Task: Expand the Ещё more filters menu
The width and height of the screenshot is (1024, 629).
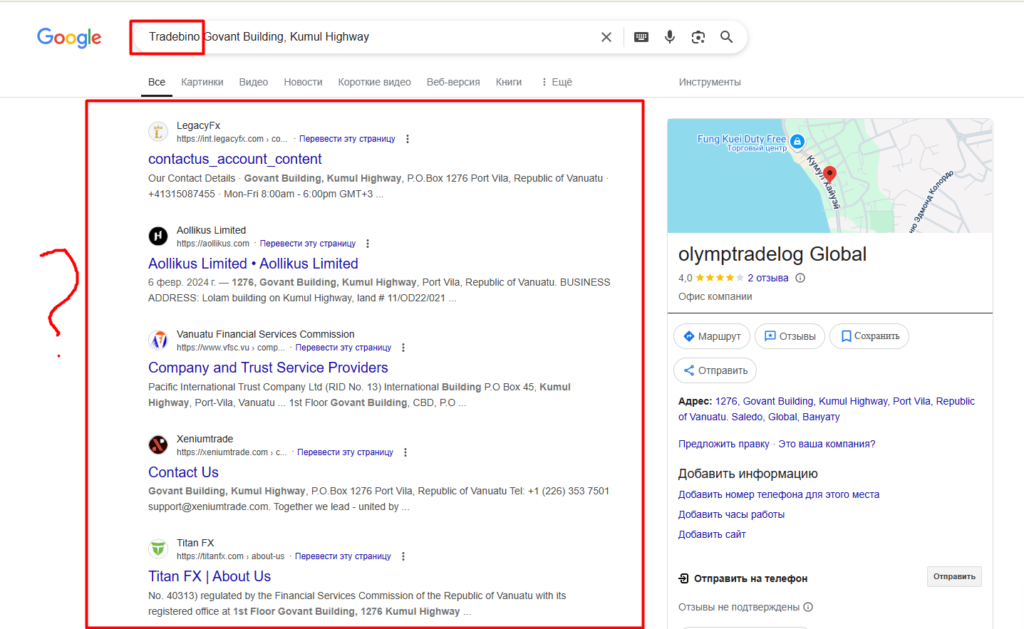Action: click(x=556, y=82)
